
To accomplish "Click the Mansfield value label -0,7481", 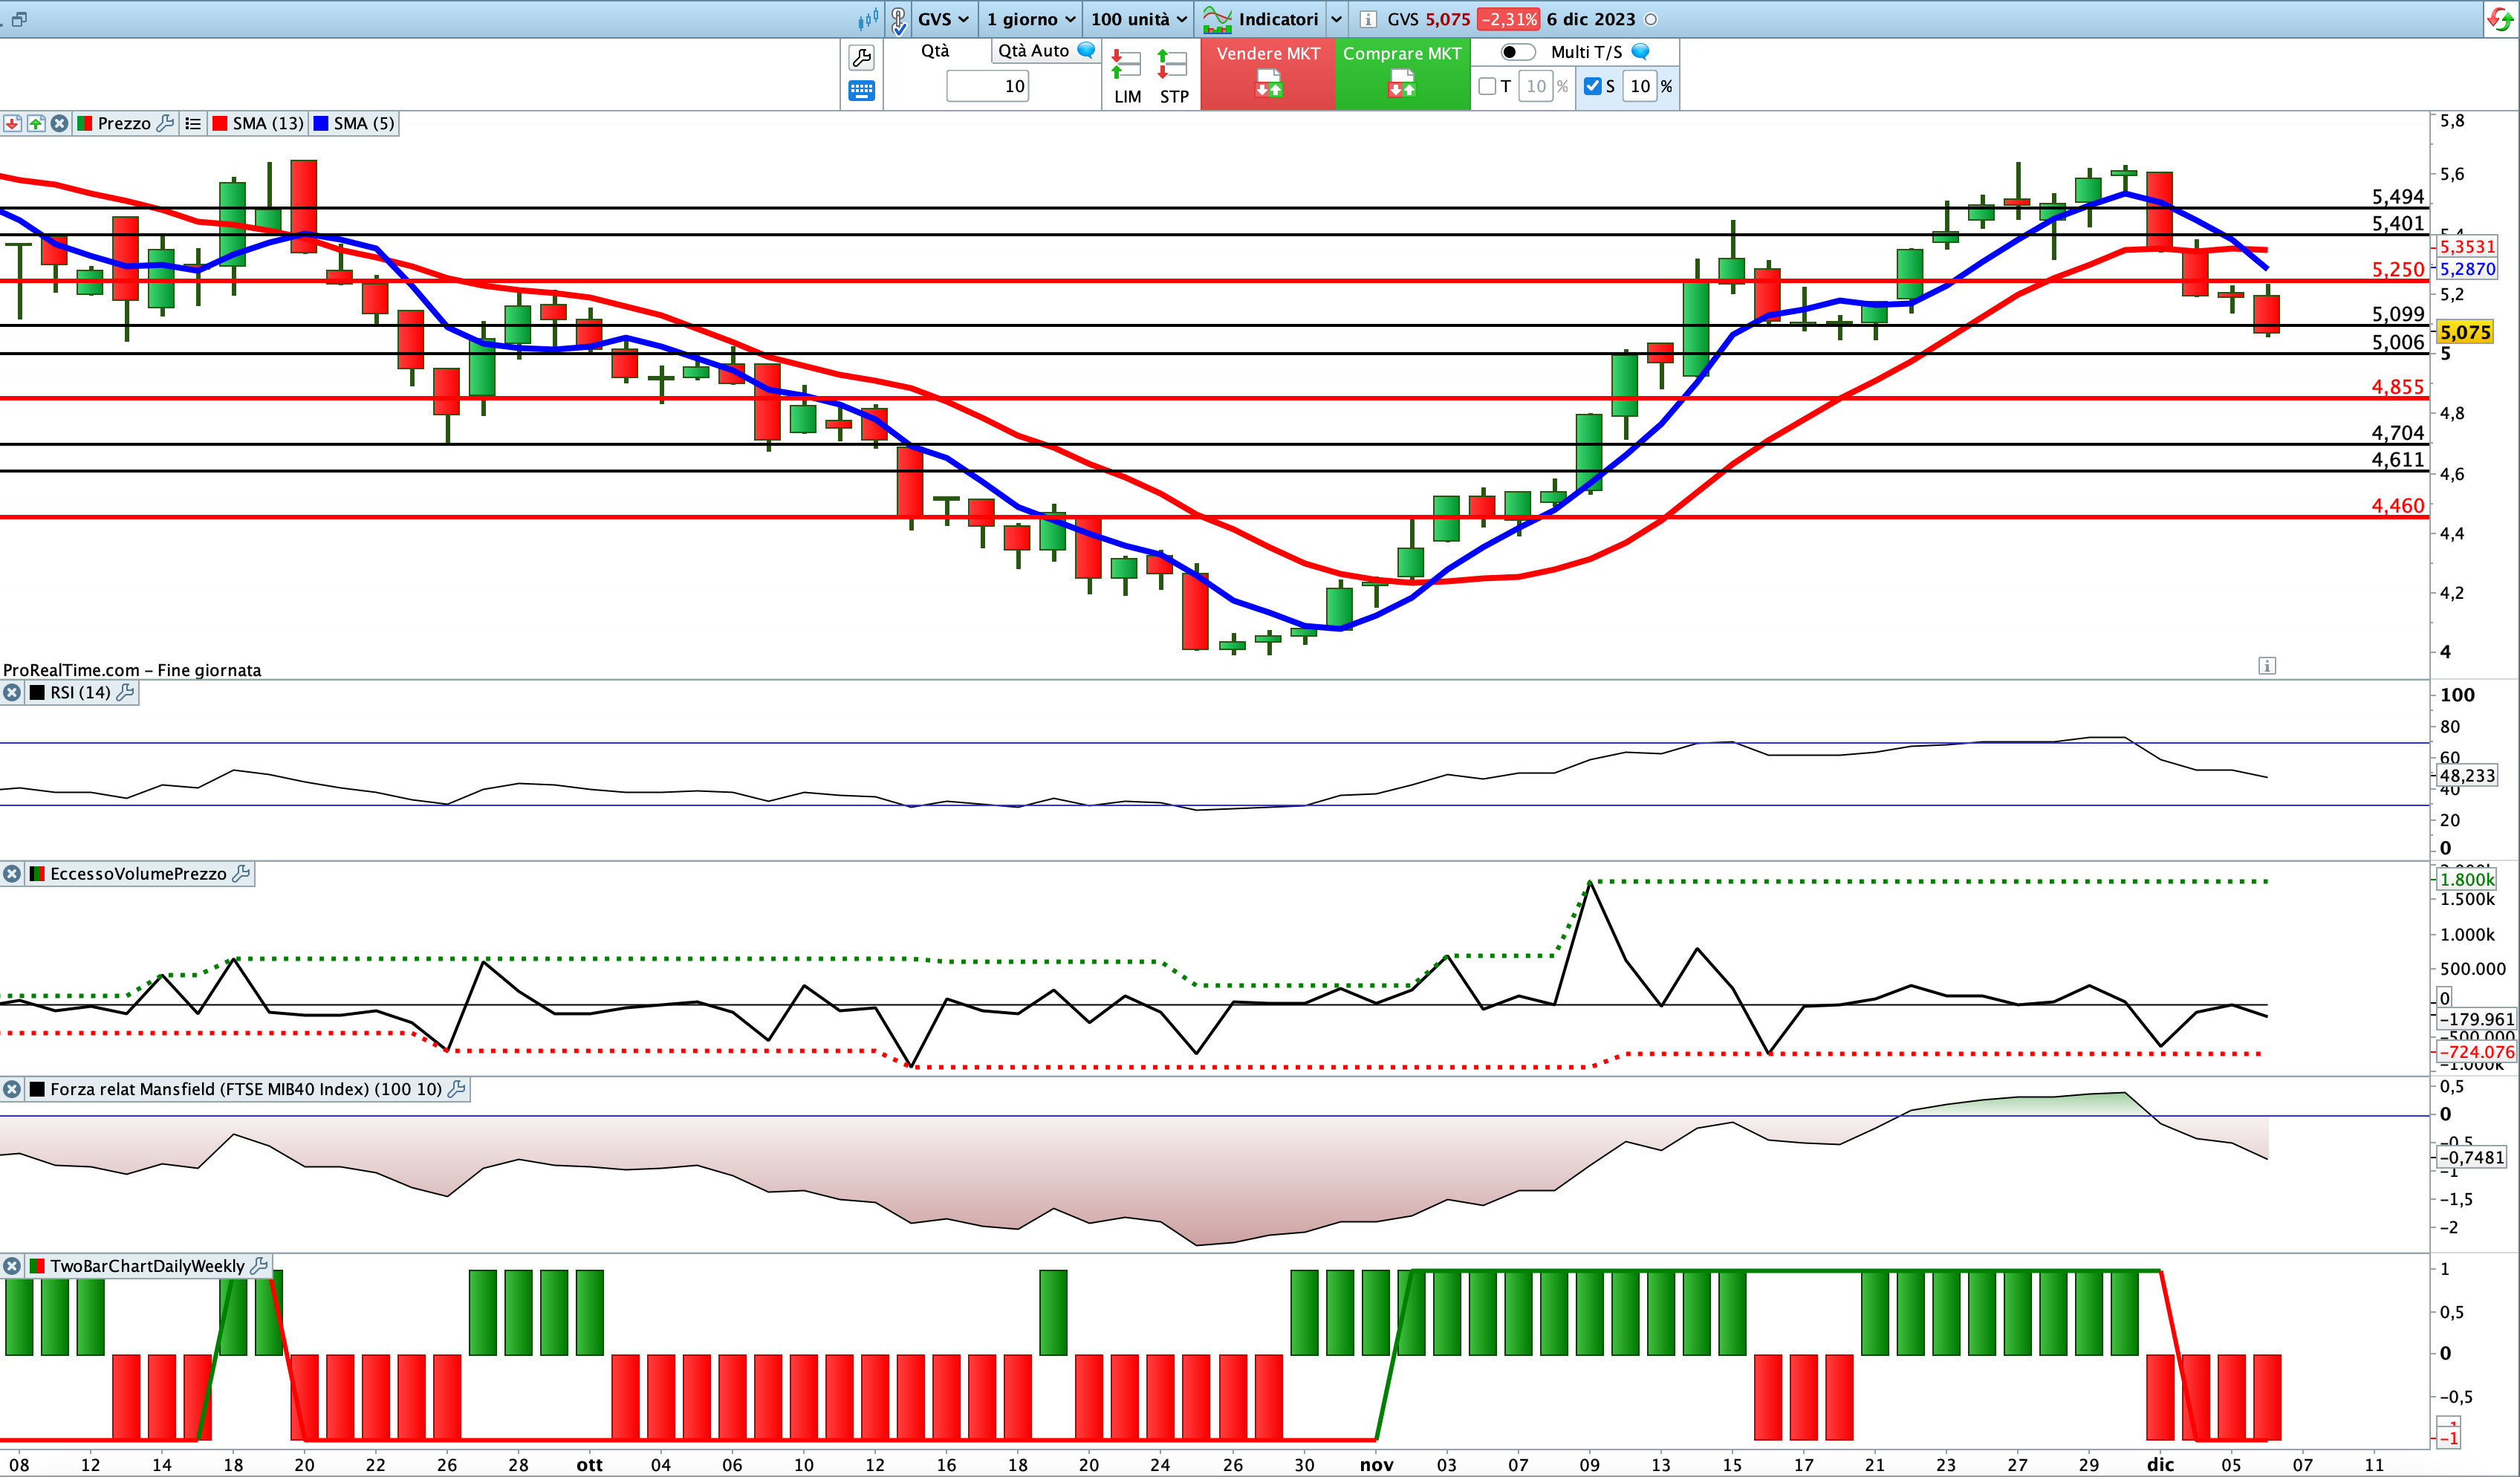I will pos(2471,1157).
